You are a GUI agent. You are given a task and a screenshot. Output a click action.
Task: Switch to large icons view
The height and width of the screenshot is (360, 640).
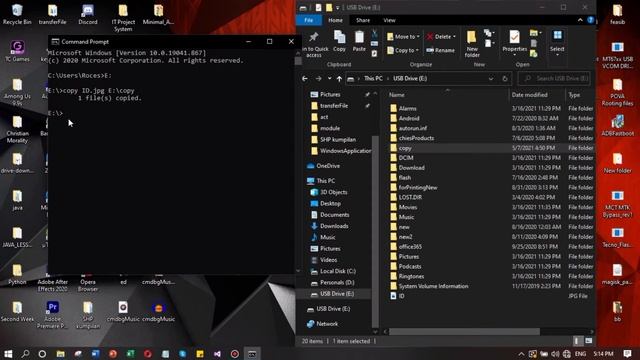click(x=589, y=341)
